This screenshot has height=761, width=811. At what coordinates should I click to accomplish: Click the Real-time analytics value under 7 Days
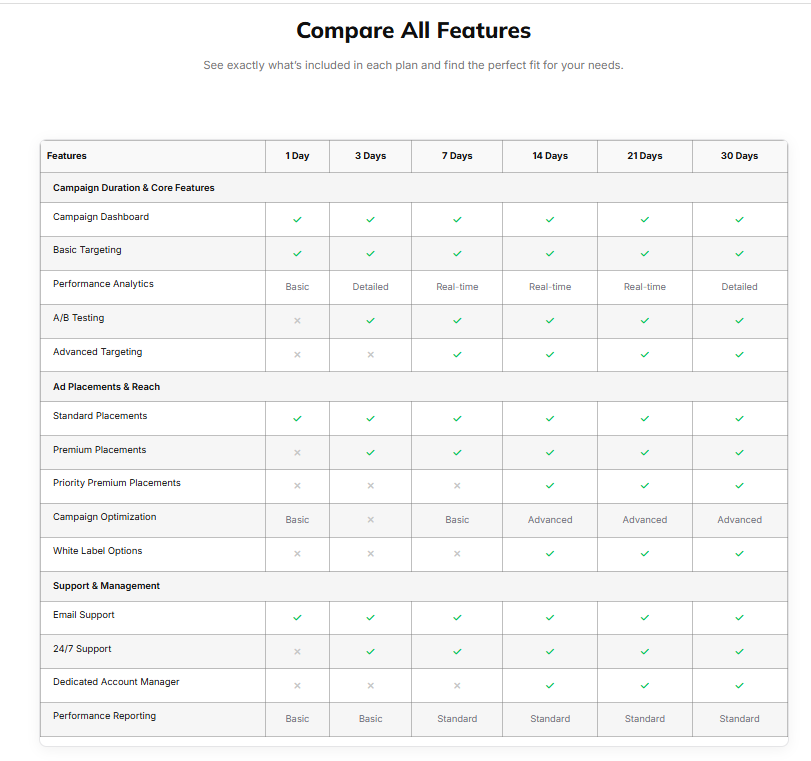click(457, 287)
